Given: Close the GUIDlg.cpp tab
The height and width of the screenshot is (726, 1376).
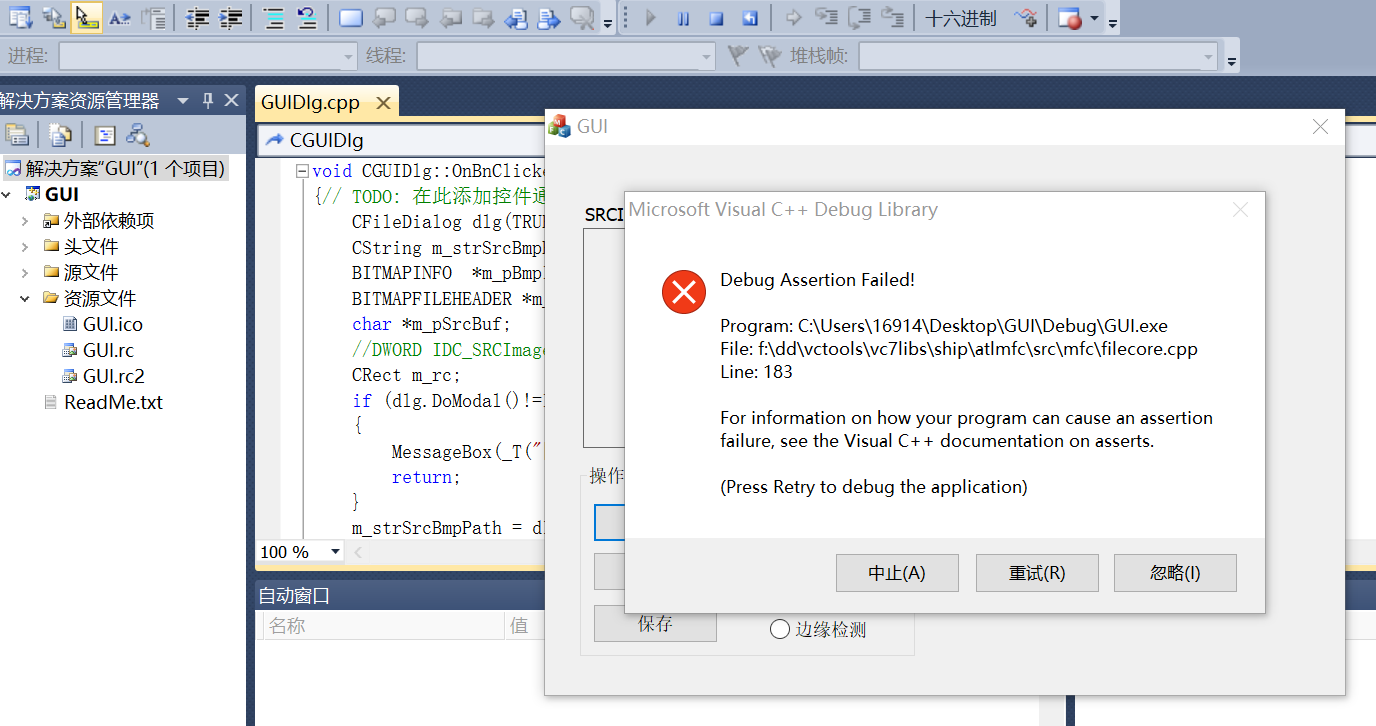Looking at the screenshot, I should tap(382, 102).
